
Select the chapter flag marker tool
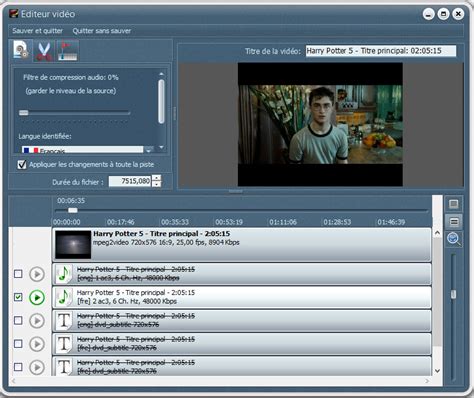tap(68, 51)
